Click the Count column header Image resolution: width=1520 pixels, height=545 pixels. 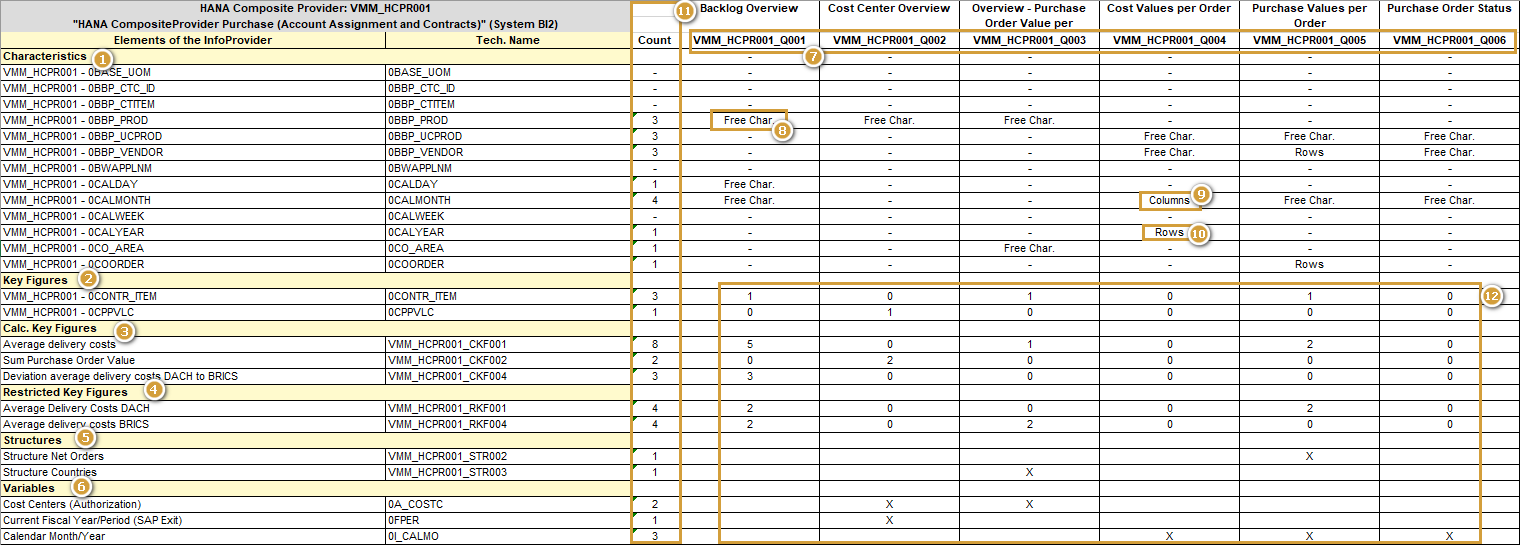(x=654, y=41)
